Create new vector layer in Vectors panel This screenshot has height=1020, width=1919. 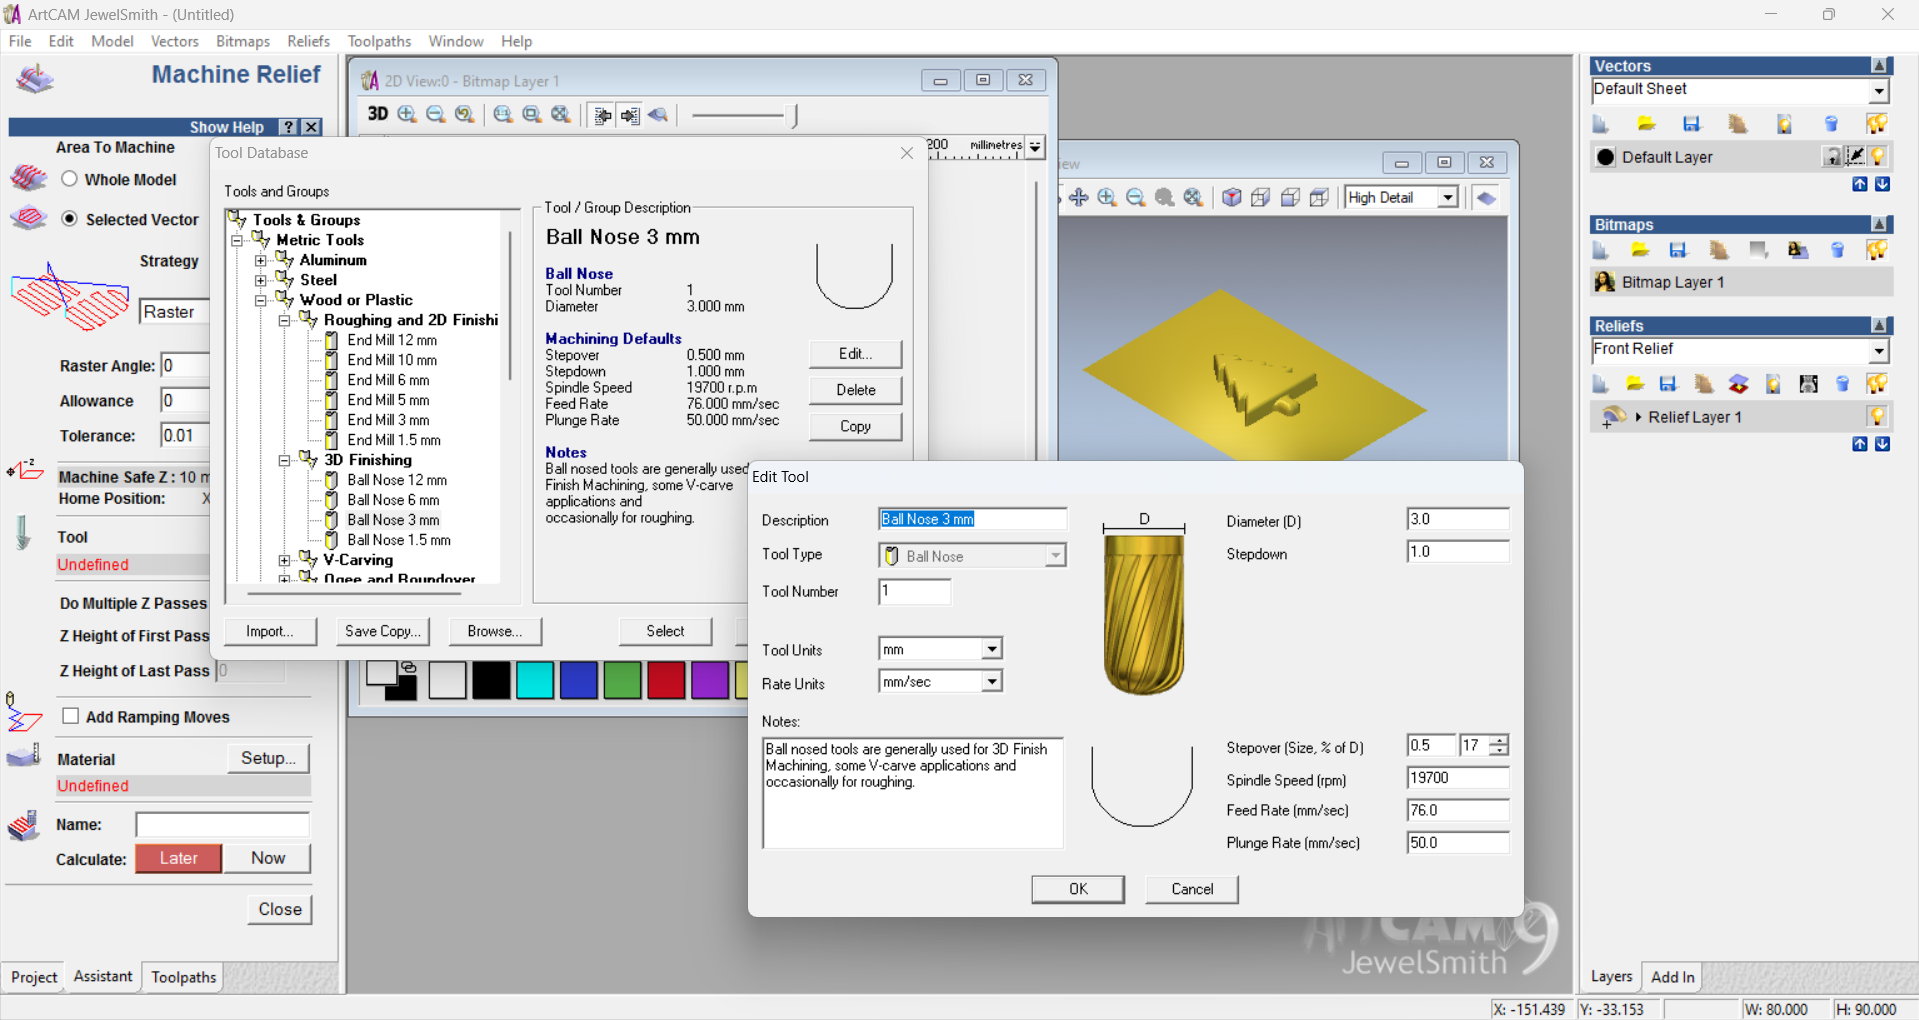(x=1601, y=124)
